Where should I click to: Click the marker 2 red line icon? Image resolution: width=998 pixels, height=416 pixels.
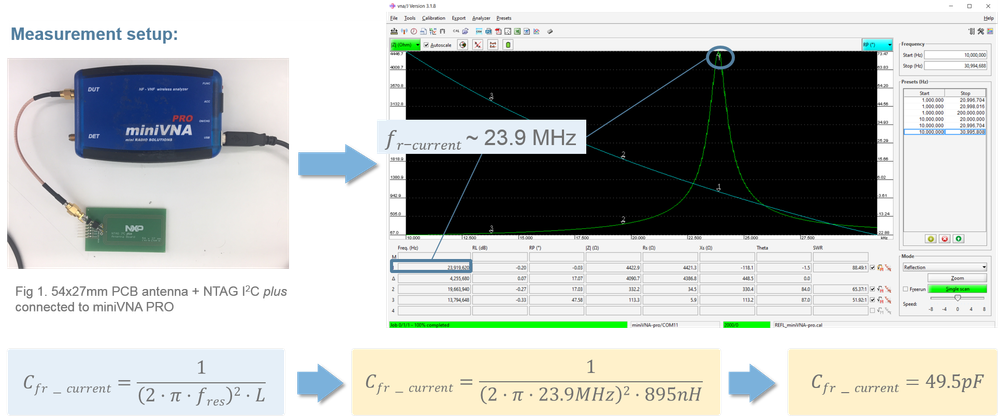[x=888, y=289]
